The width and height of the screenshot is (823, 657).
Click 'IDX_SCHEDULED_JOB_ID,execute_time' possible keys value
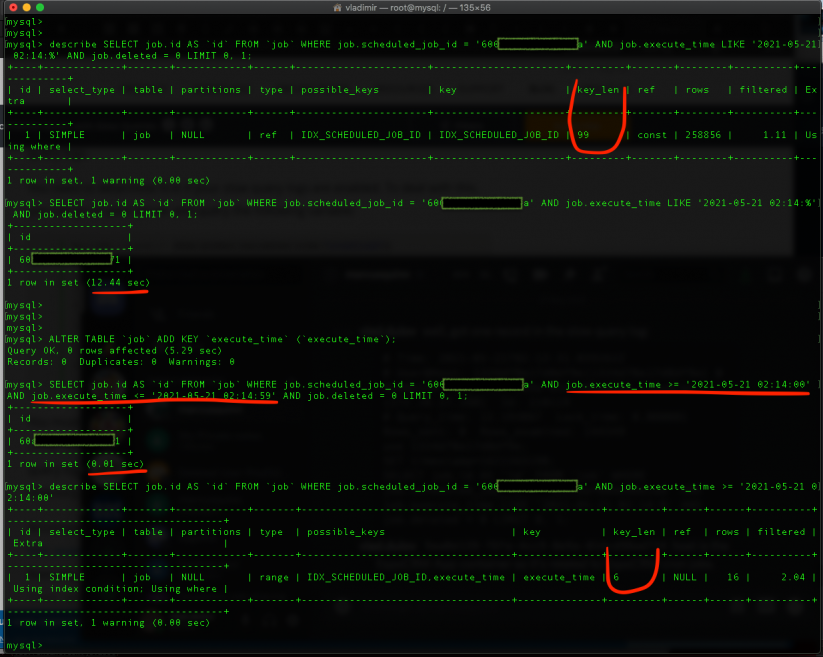(x=406, y=577)
